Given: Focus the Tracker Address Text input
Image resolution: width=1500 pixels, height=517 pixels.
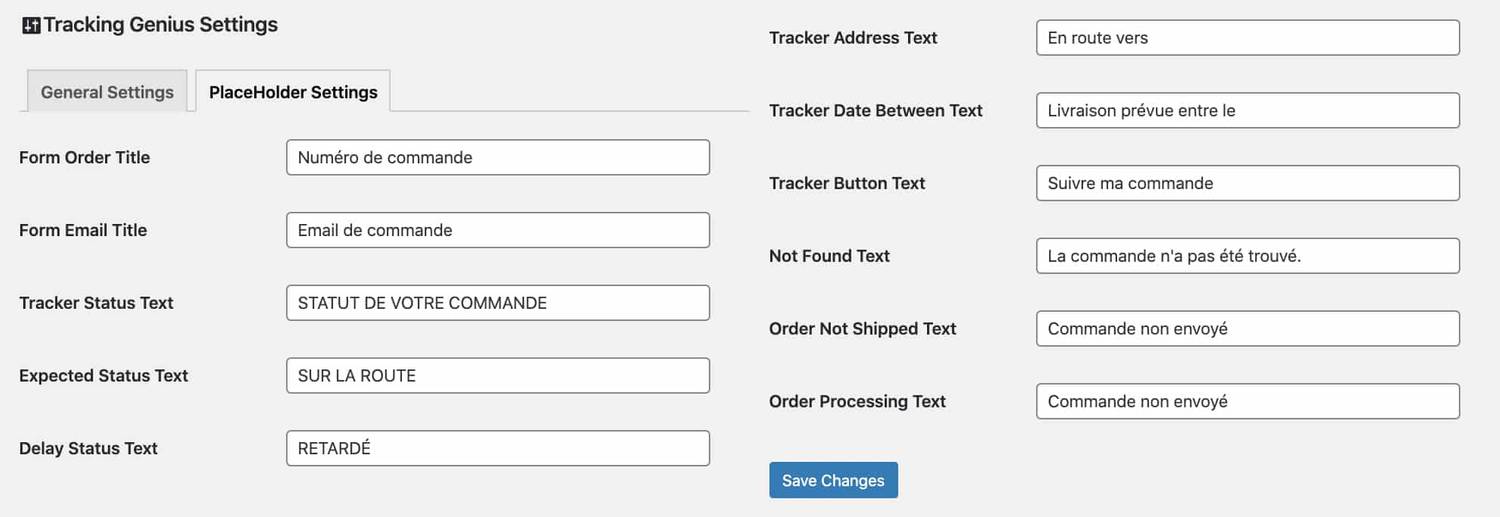Looking at the screenshot, I should 1247,38.
